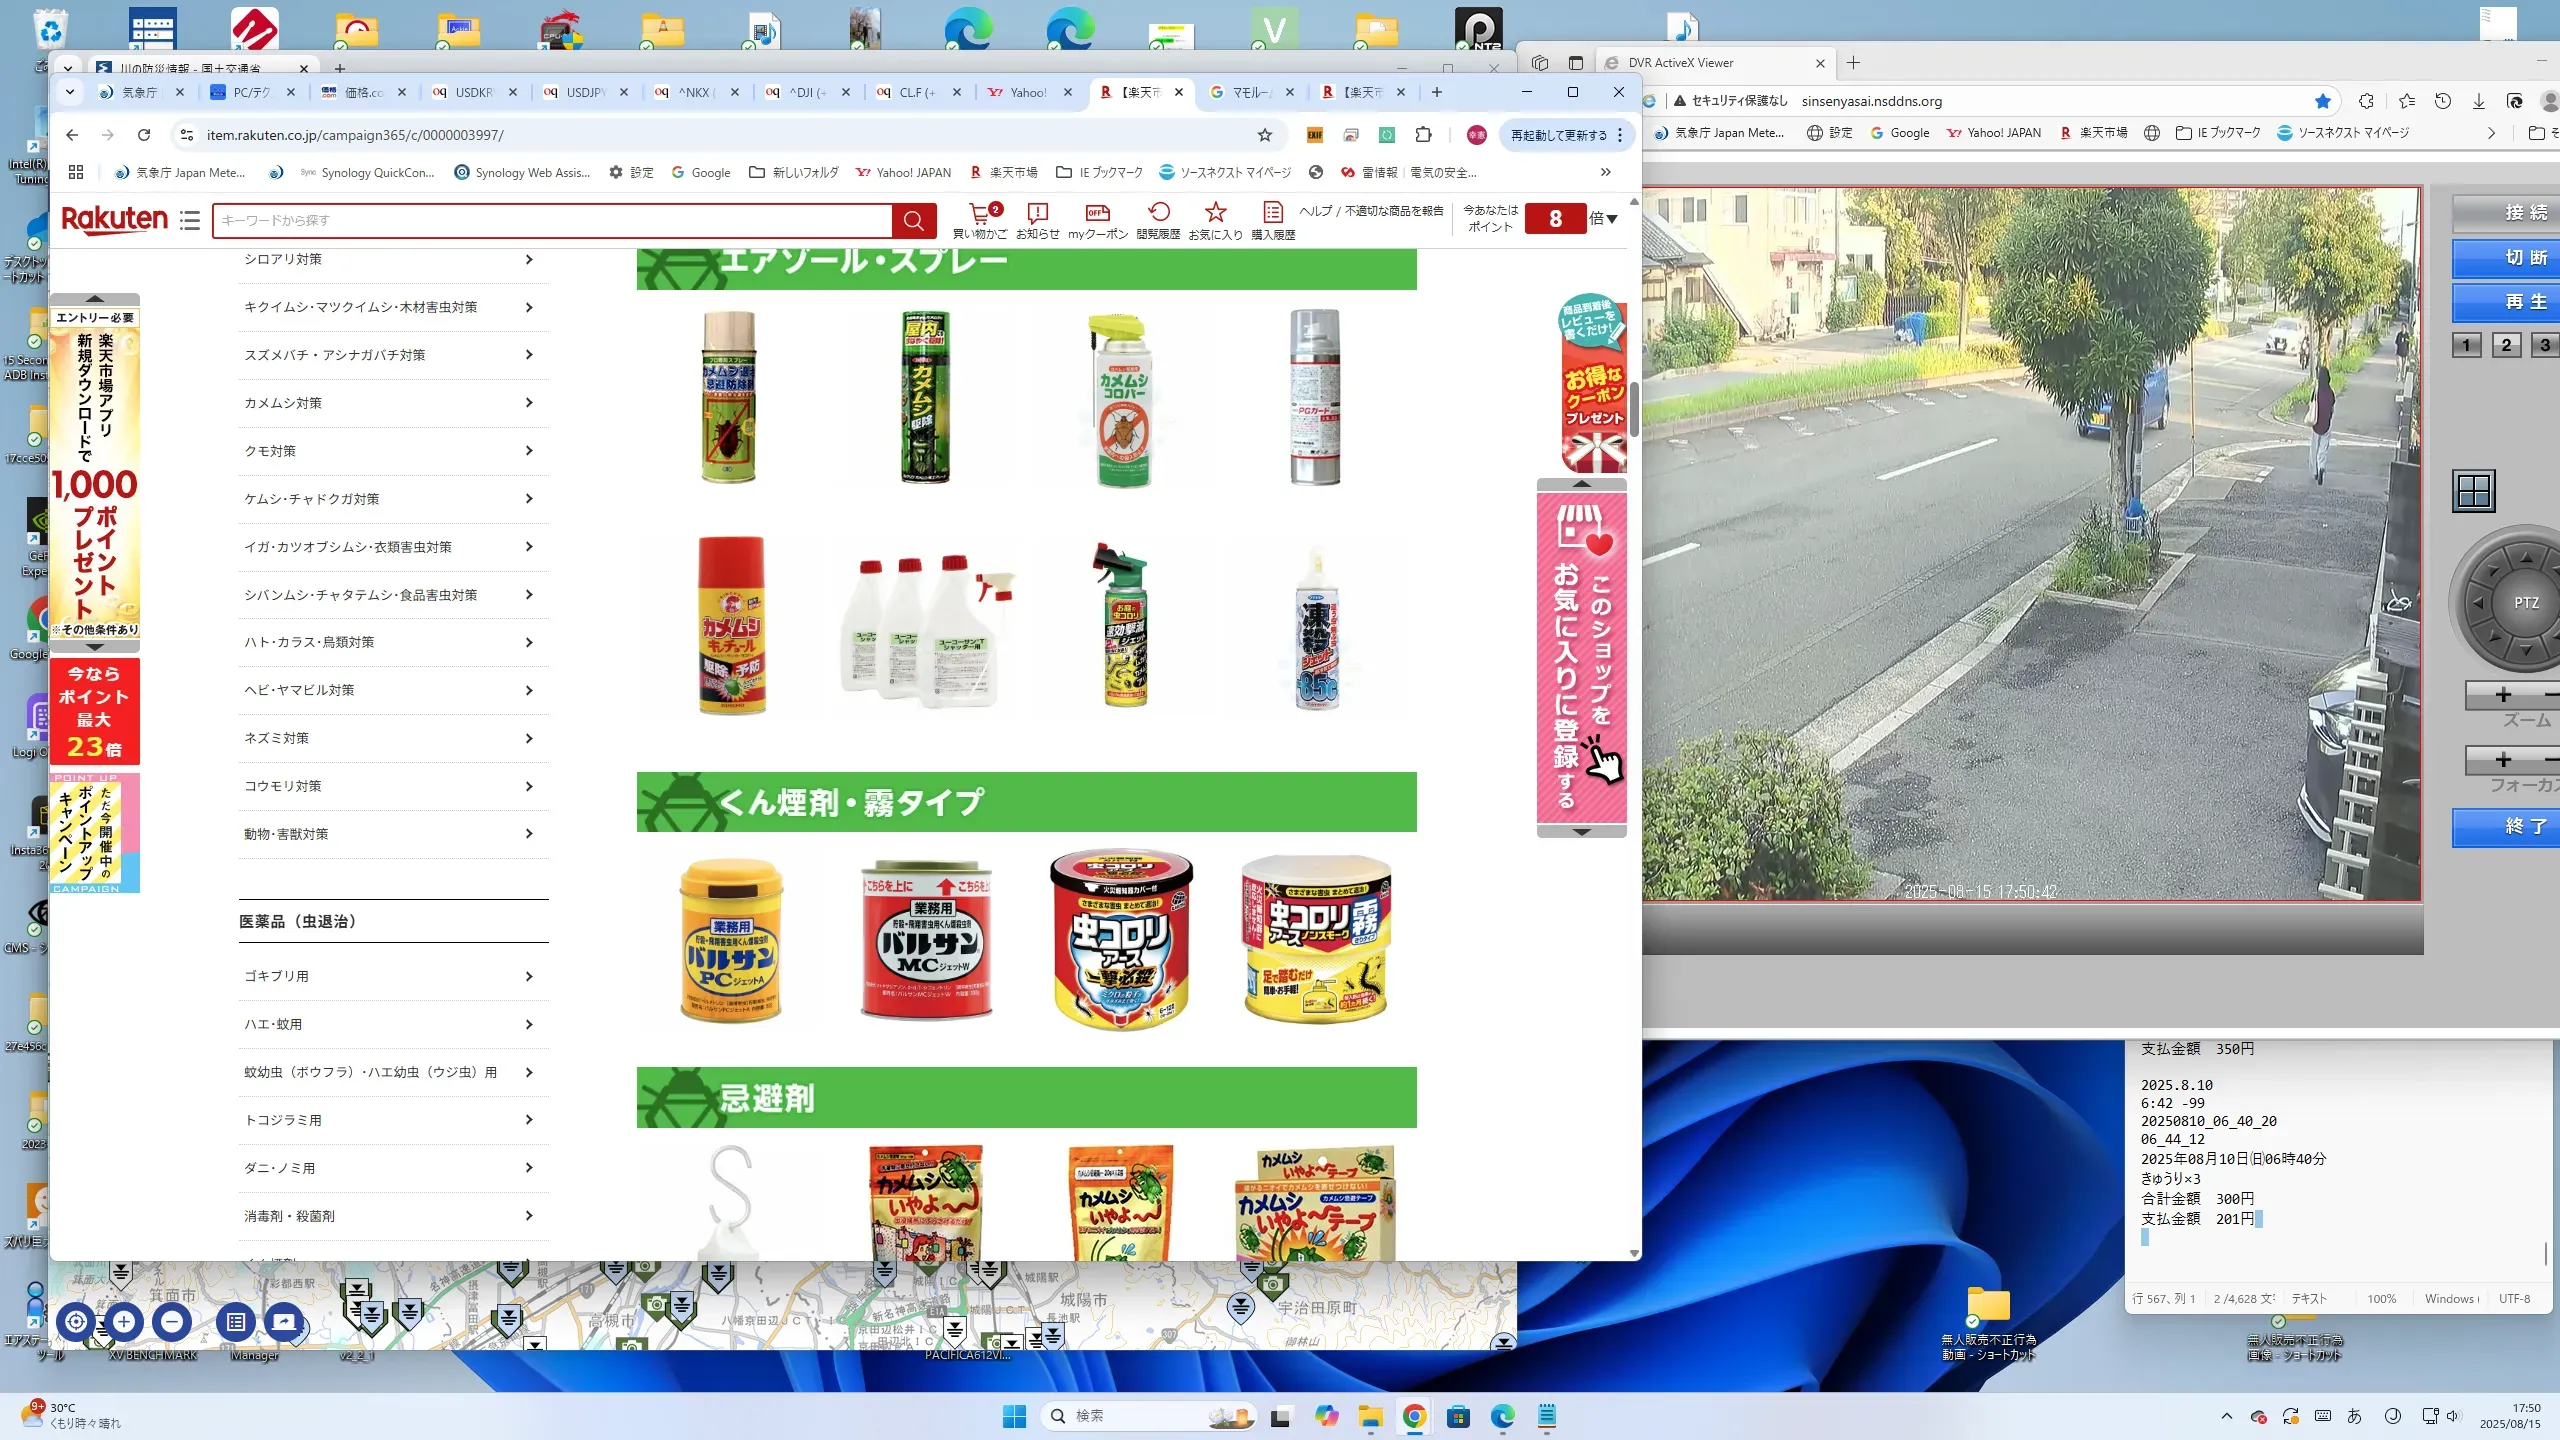Image resolution: width=2560 pixels, height=1440 pixels.
Task: Open お気に入り favorites star icon
Action: coord(1215,213)
